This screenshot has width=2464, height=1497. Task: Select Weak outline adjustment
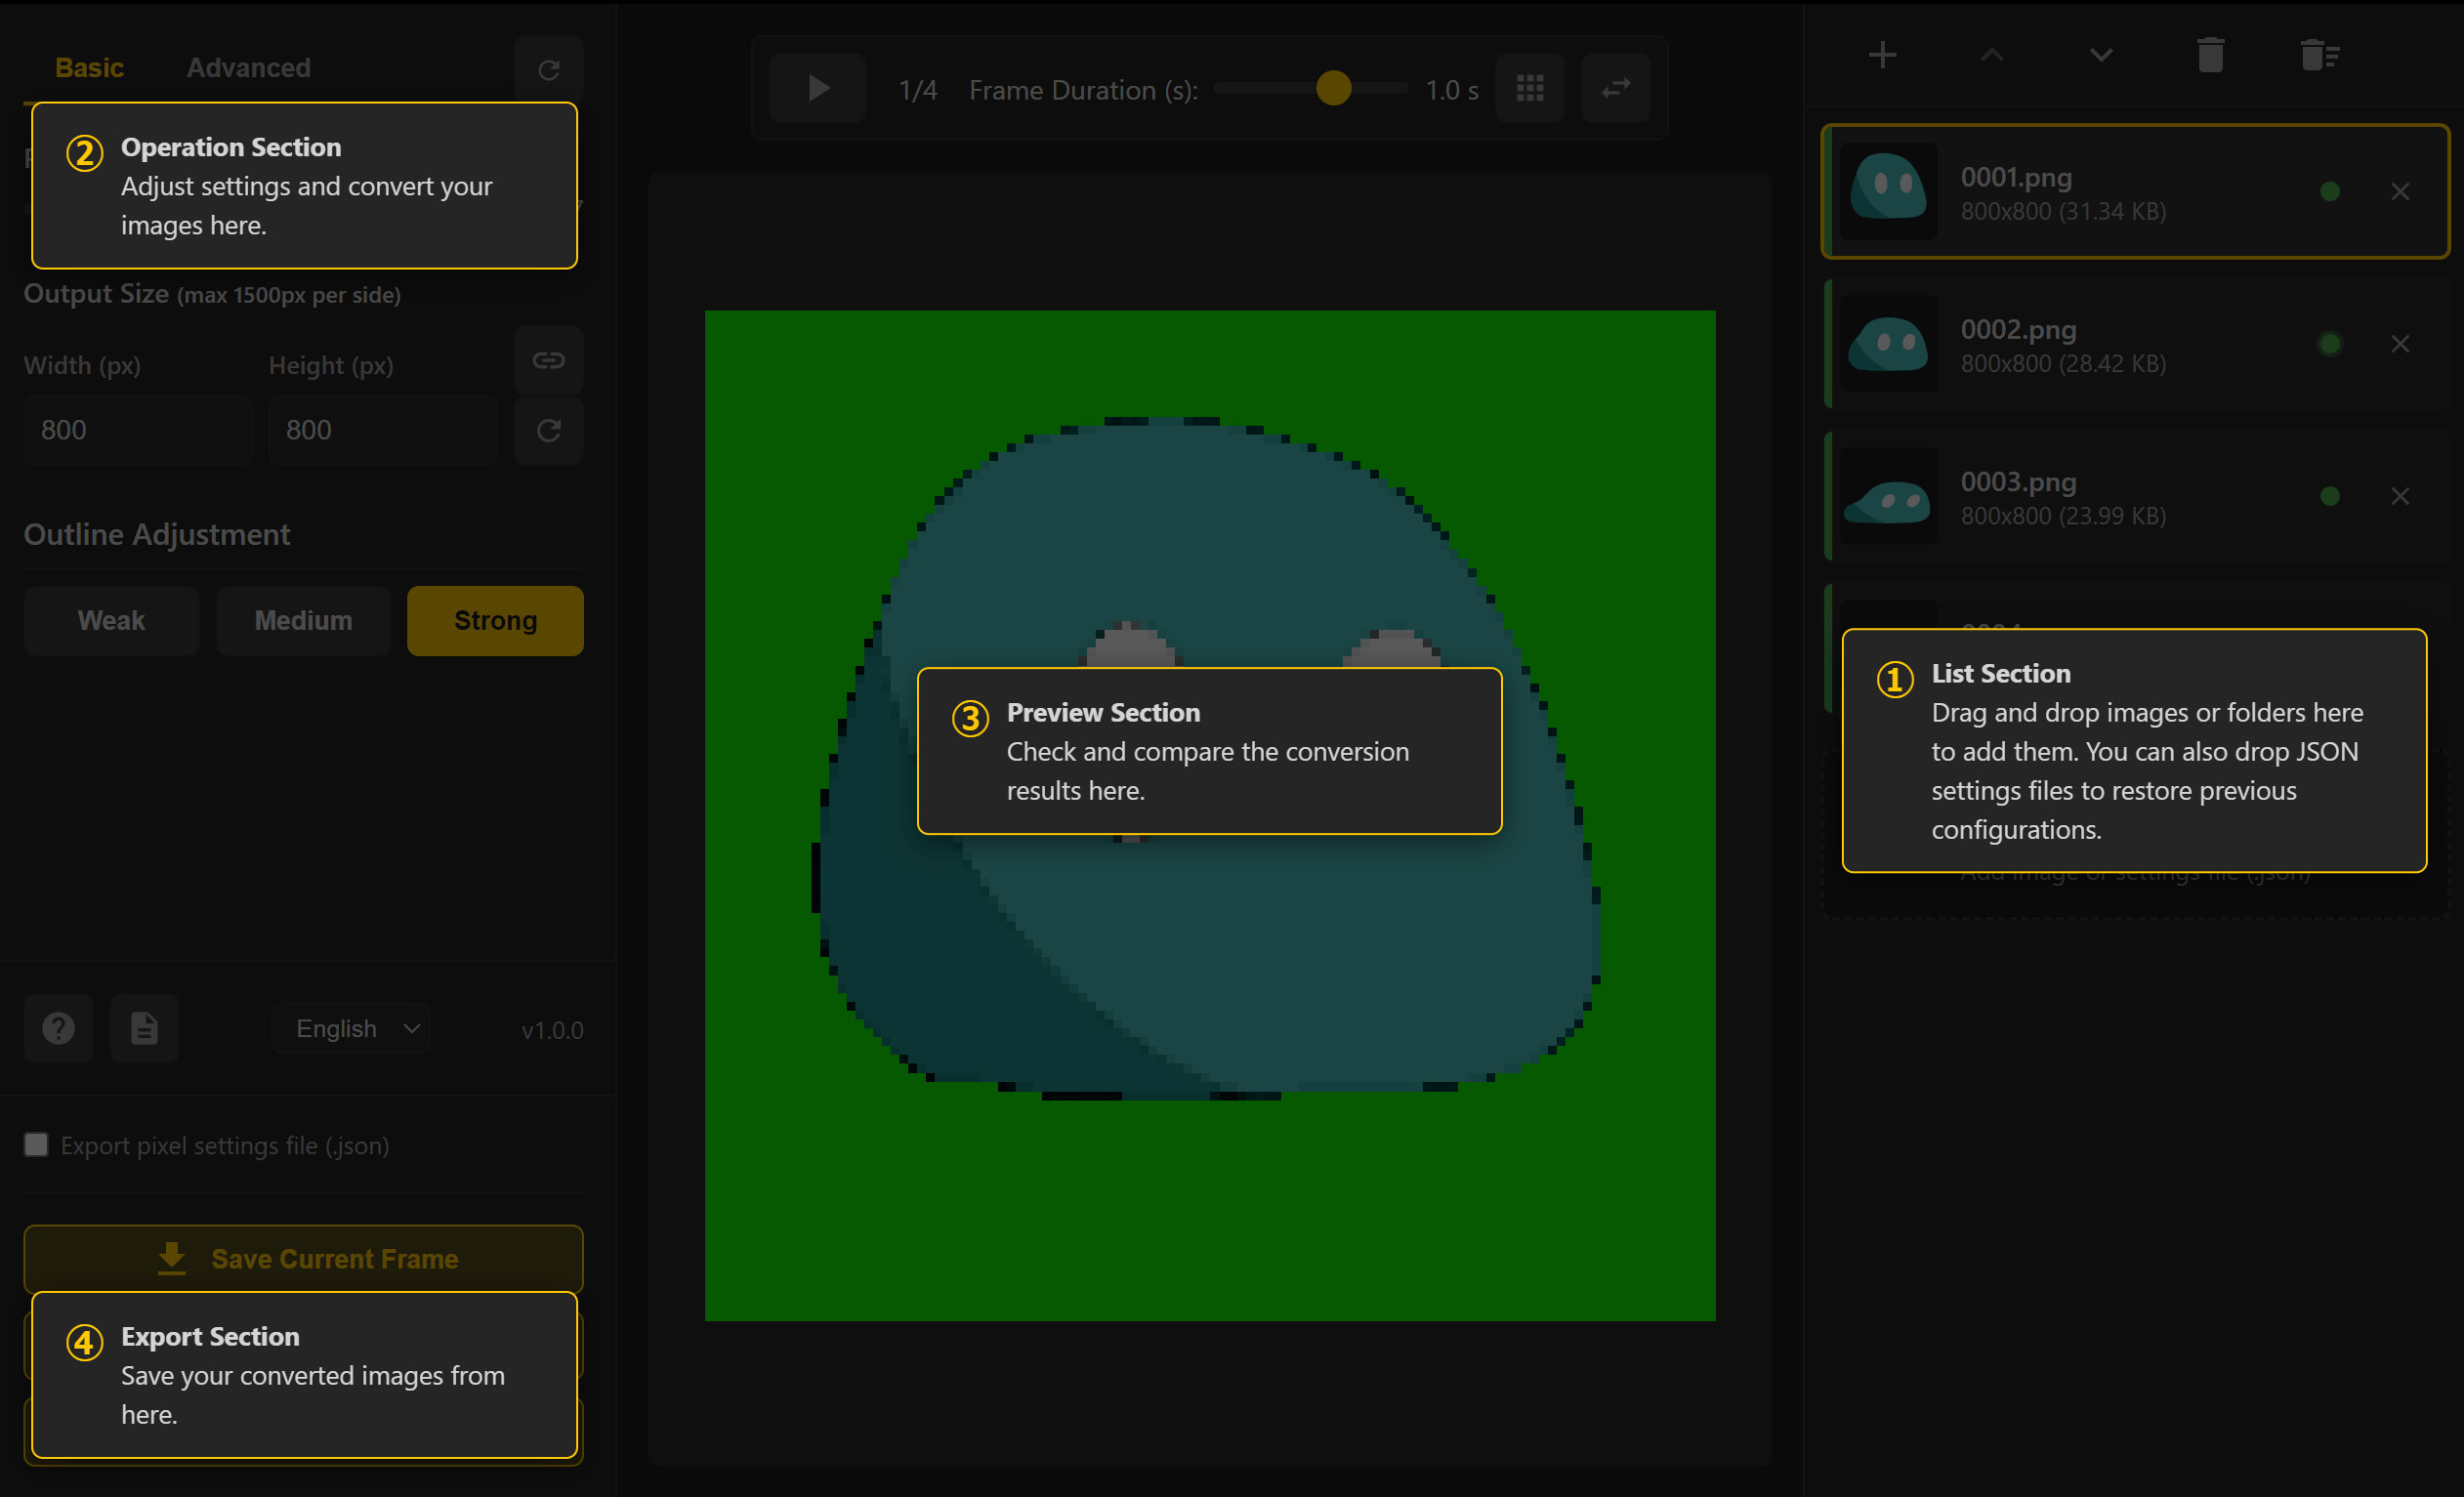tap(111, 620)
